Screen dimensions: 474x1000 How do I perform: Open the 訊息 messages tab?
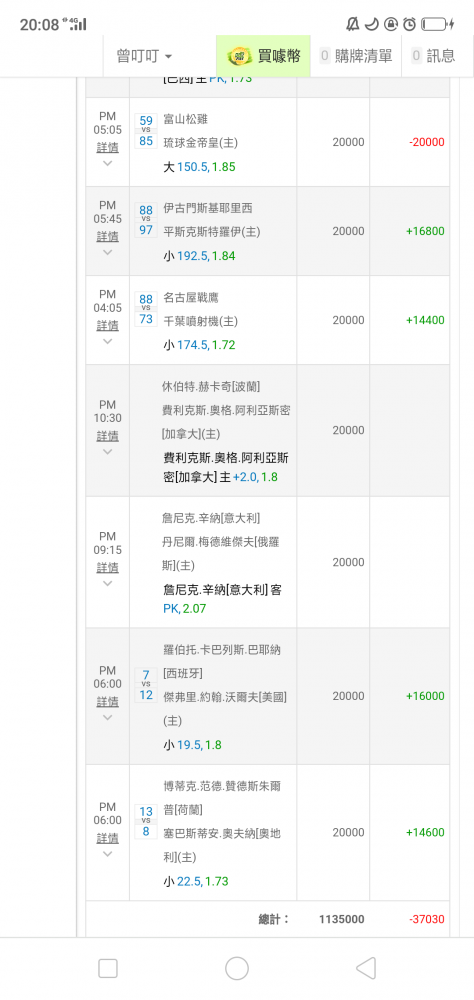click(433, 56)
